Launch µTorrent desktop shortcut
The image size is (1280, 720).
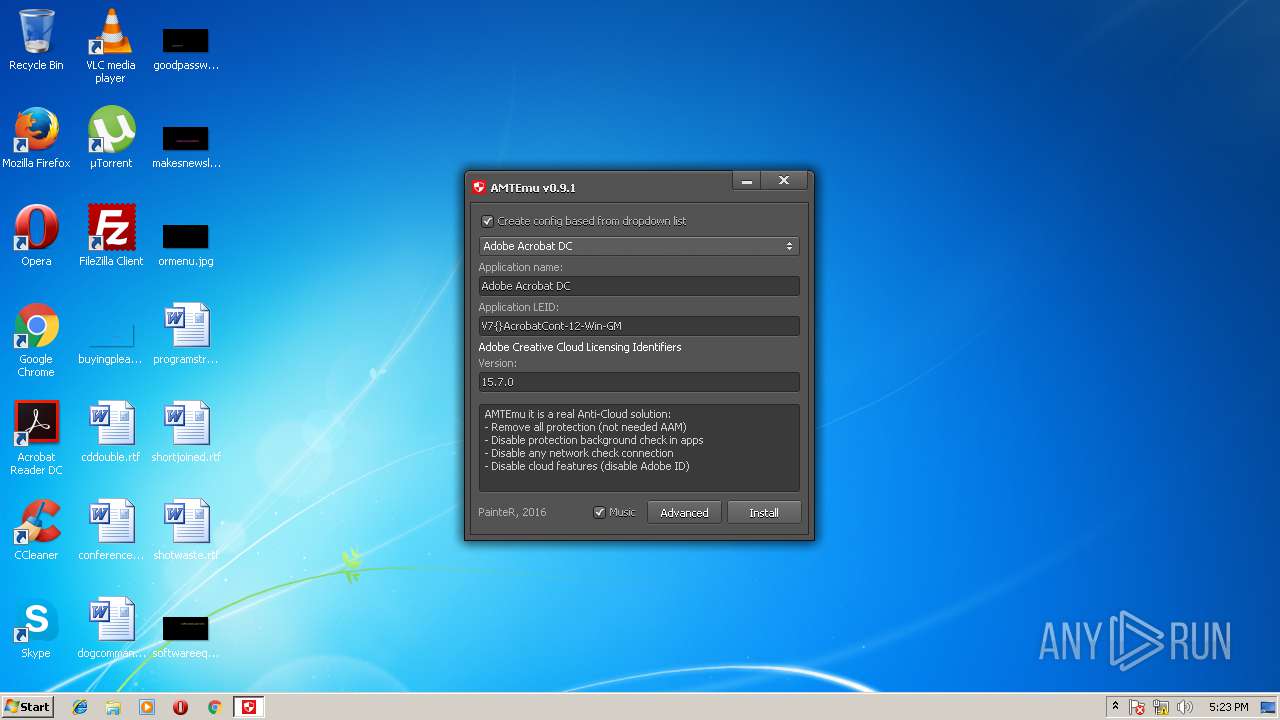click(110, 137)
